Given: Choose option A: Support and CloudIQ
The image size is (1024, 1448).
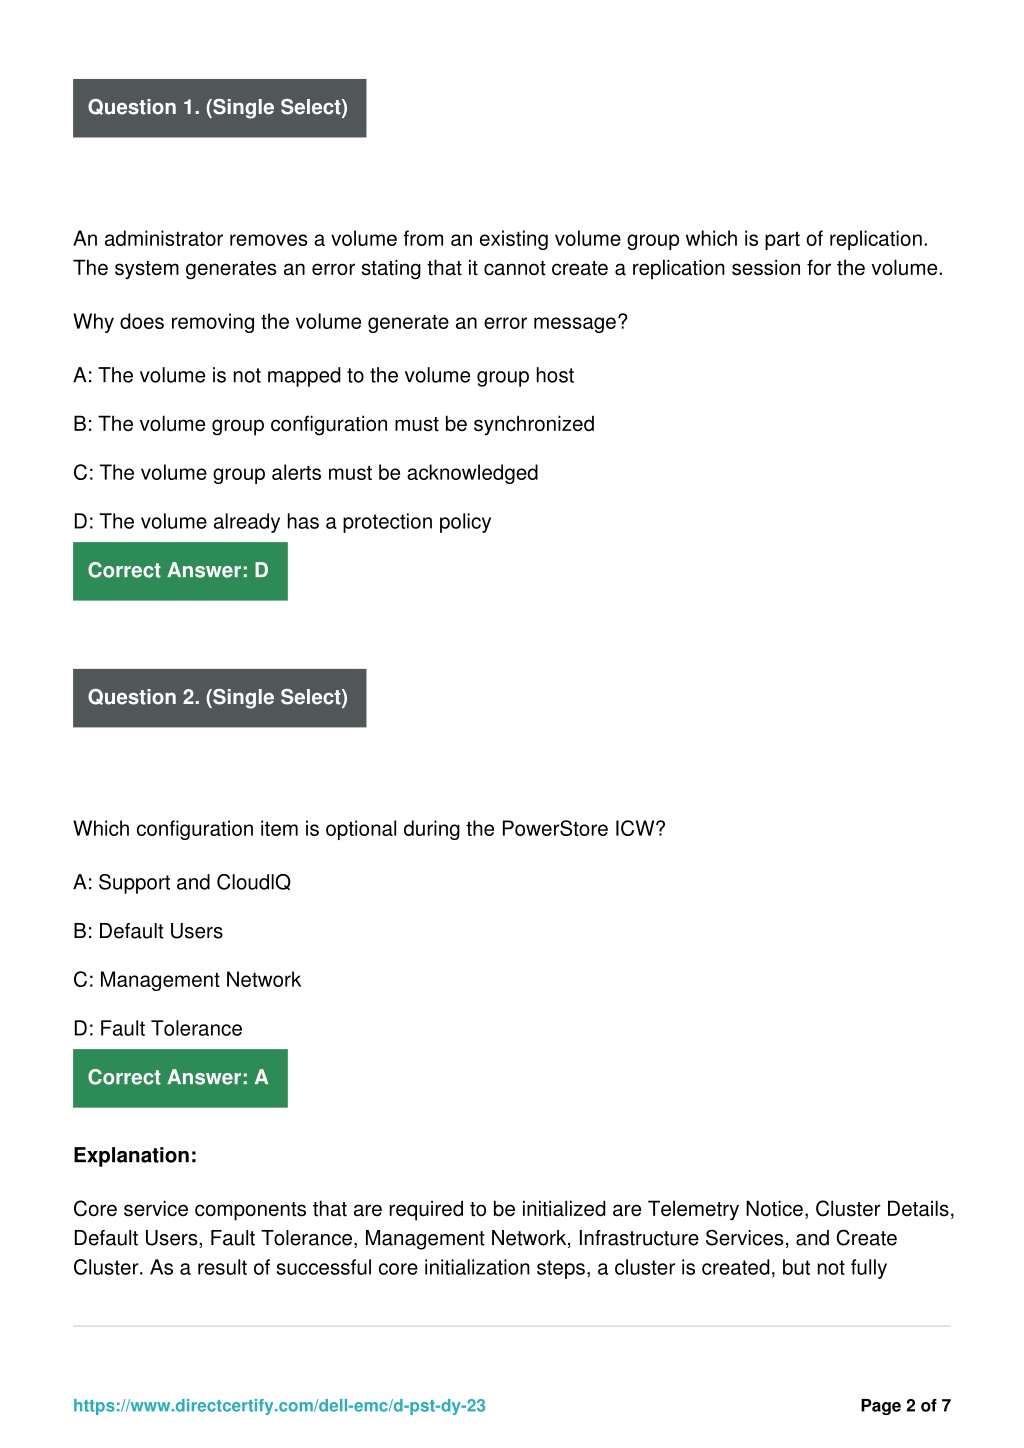Looking at the screenshot, I should pyautogui.click(x=182, y=883).
